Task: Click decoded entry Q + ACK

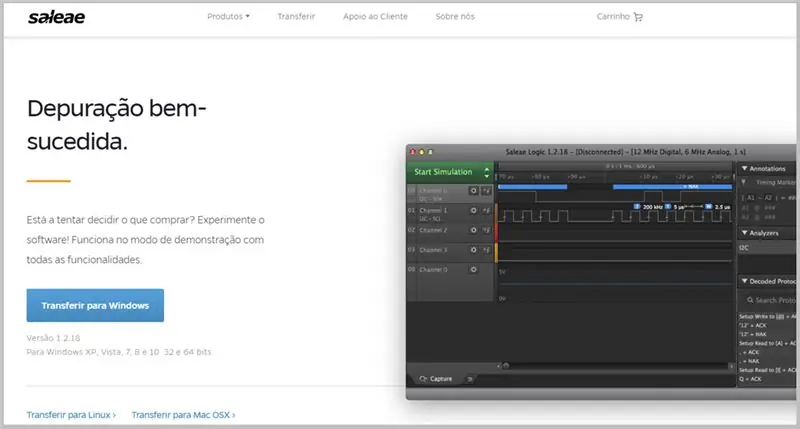Action: tap(751, 379)
